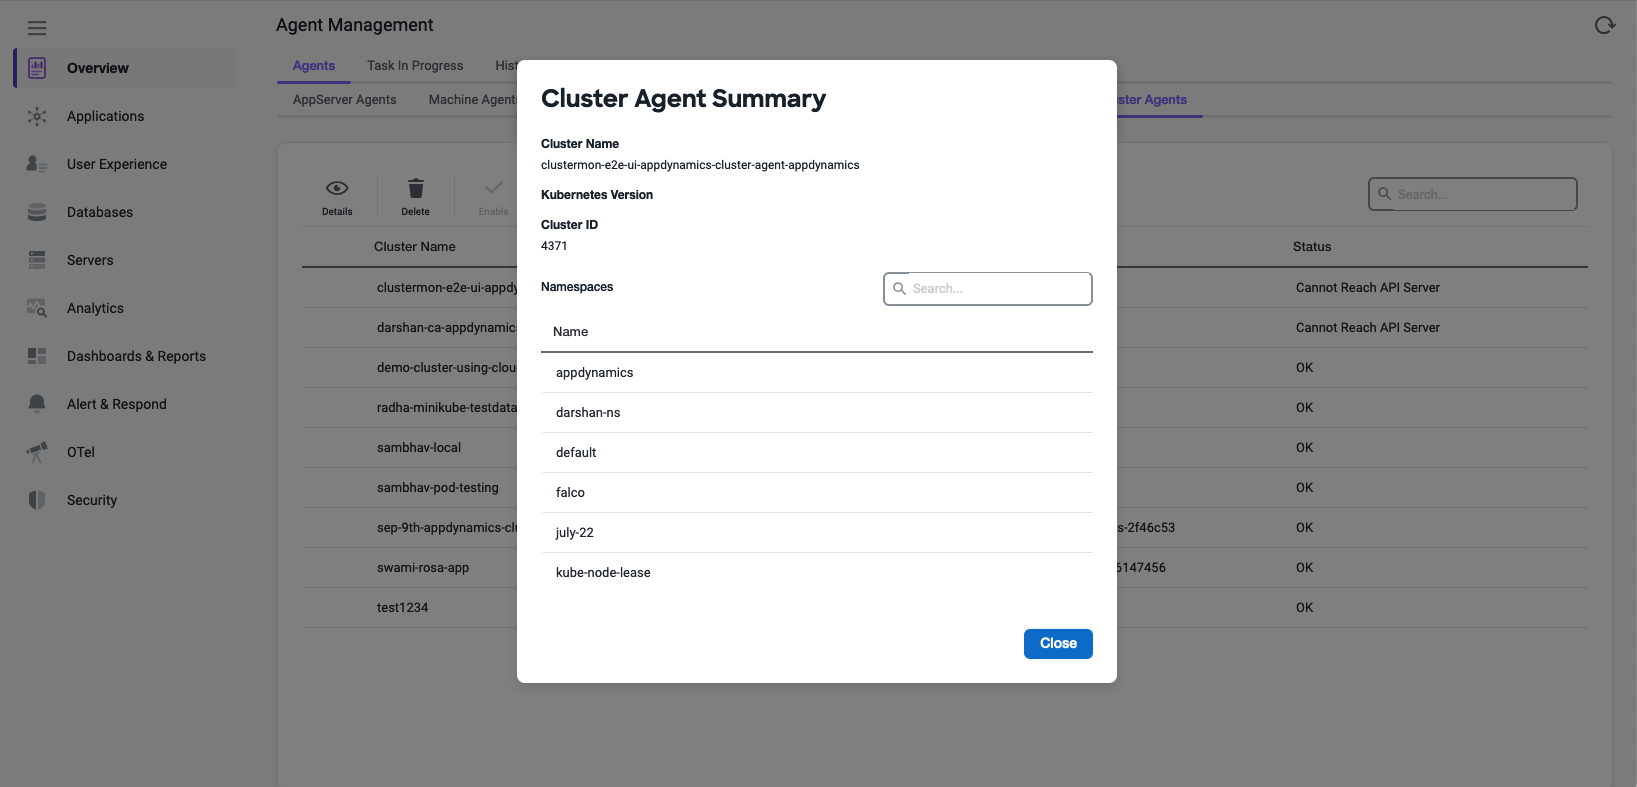
Task: Click the Alert & Respond bell icon
Action: (37, 404)
